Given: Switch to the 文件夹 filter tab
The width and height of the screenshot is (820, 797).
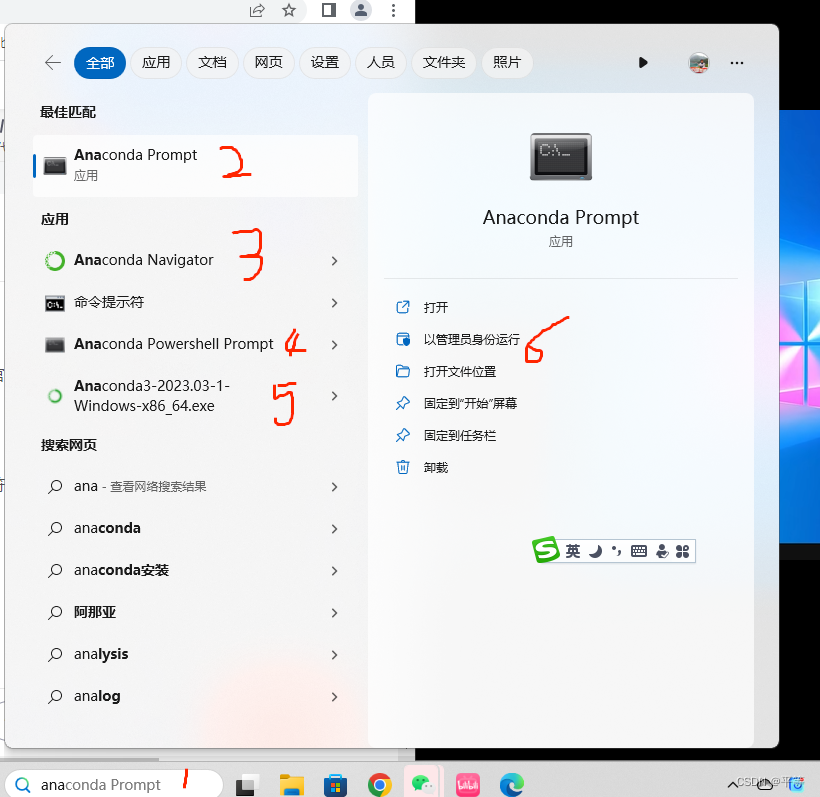Looking at the screenshot, I should tap(443, 63).
